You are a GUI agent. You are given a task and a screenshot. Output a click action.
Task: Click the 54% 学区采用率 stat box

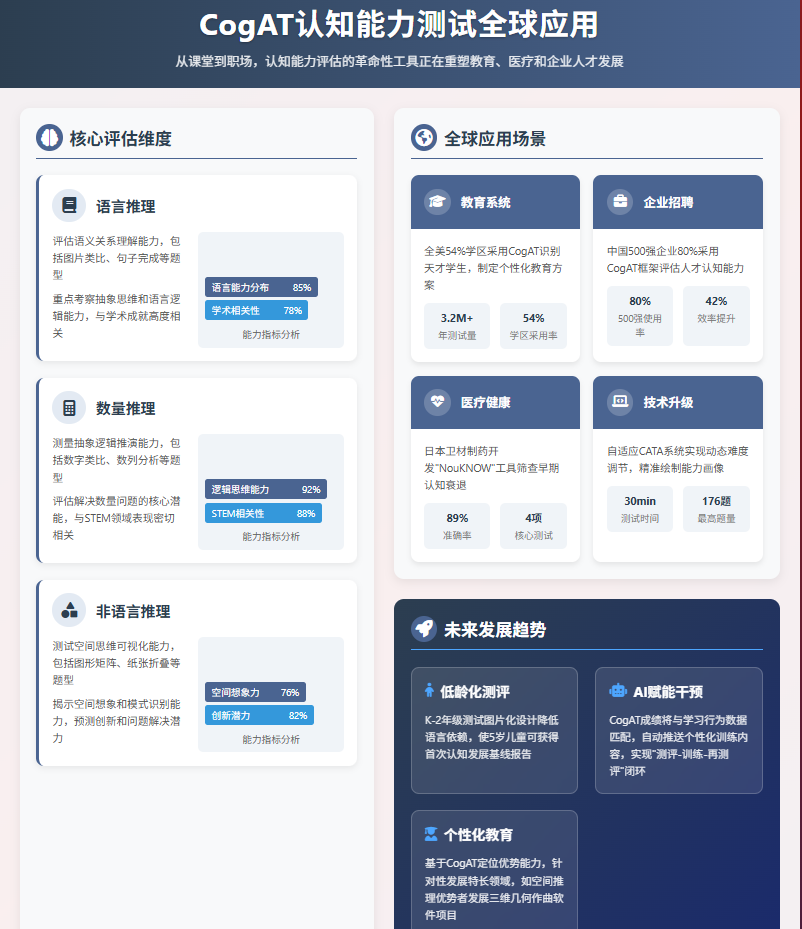(x=533, y=326)
